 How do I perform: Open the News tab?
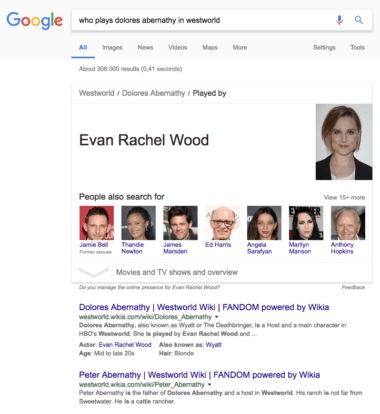click(x=145, y=47)
